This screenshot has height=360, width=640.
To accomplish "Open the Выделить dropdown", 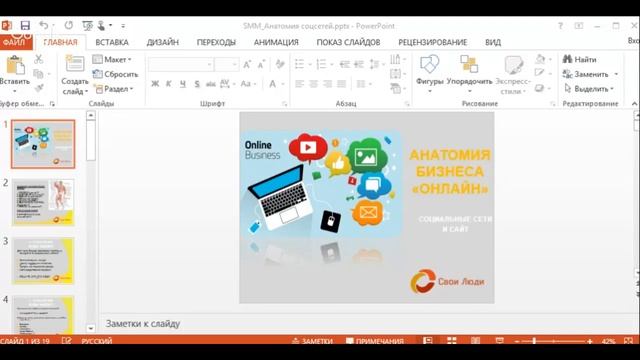I will 589,89.
